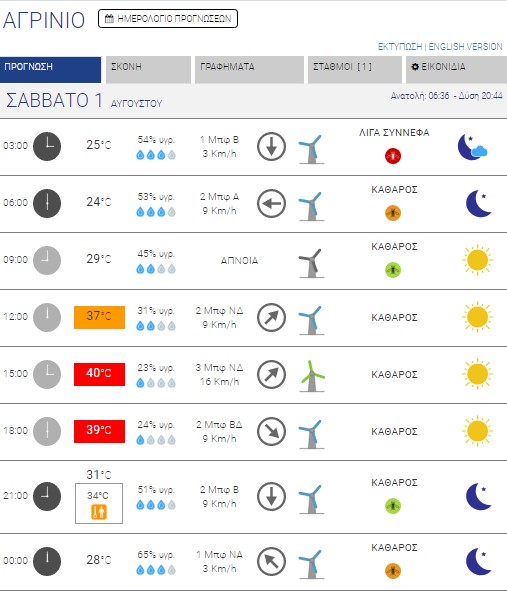
Task: Click the orange 37°C temperature box
Action: [99, 317]
